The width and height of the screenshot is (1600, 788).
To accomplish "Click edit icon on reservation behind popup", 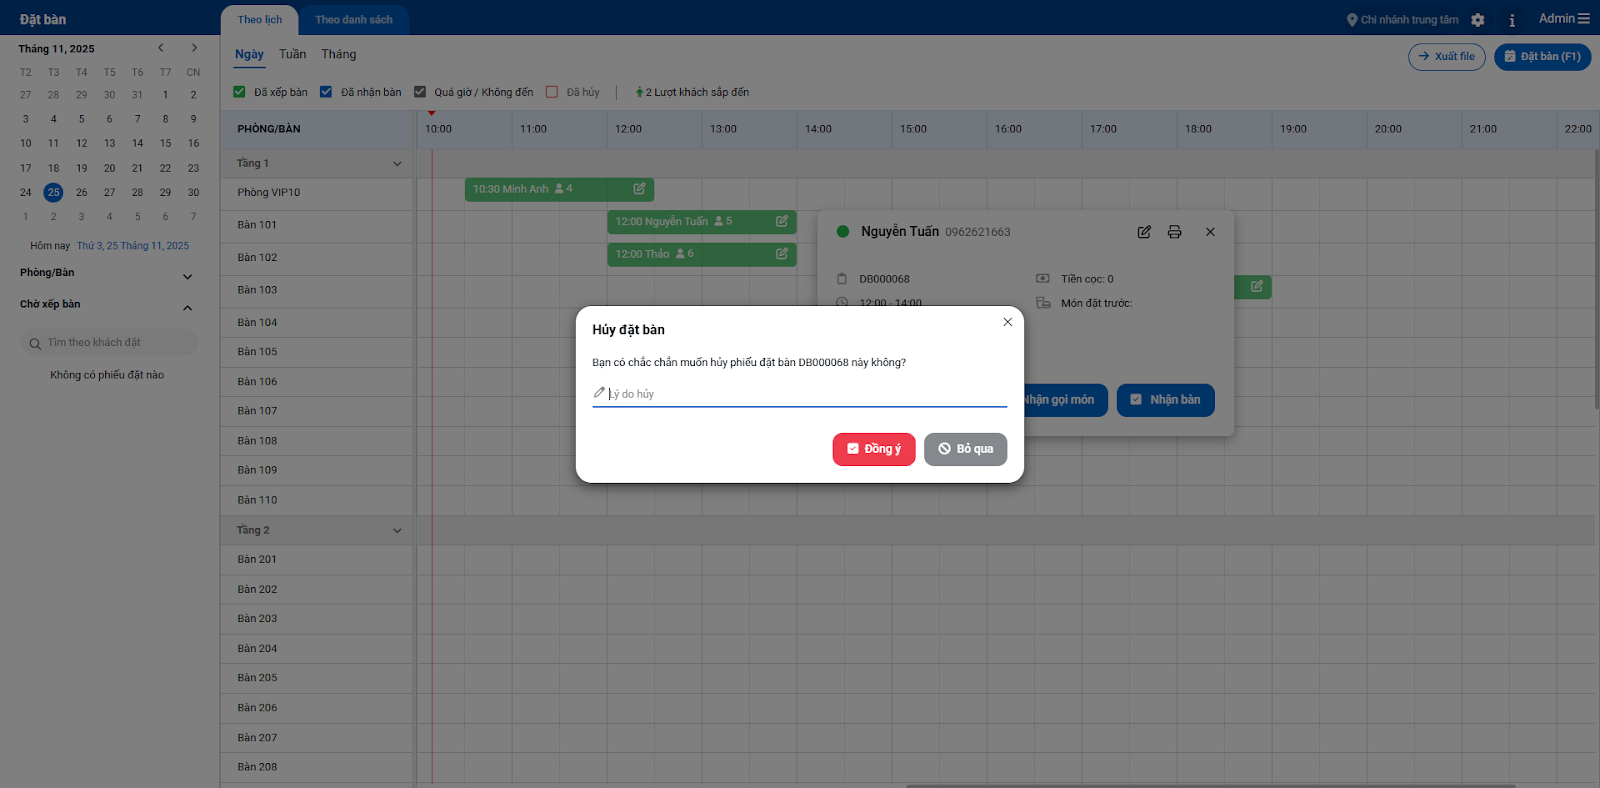I will pyautogui.click(x=1257, y=287).
